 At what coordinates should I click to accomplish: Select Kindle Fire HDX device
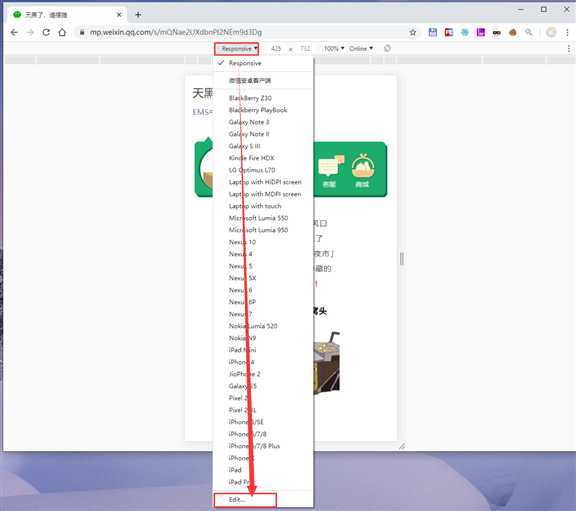[x=263, y=158]
